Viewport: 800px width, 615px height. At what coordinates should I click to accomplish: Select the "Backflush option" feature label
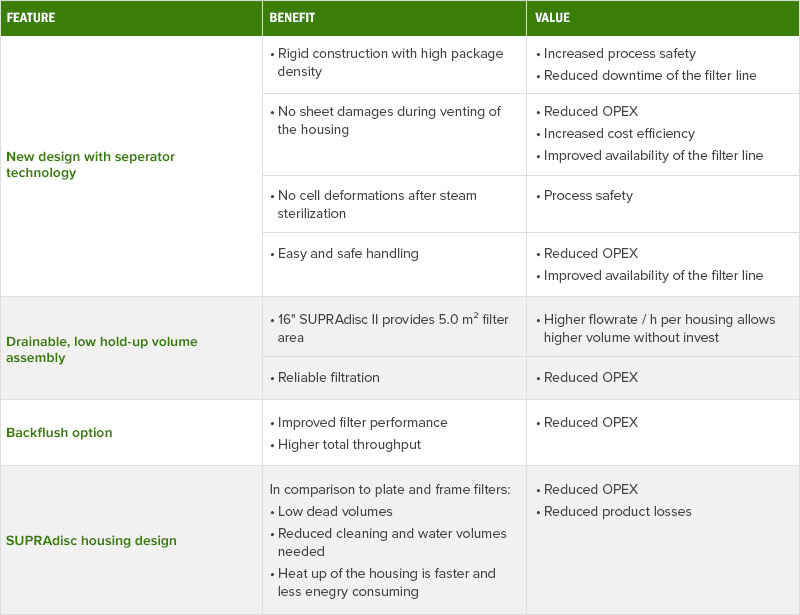pos(59,433)
